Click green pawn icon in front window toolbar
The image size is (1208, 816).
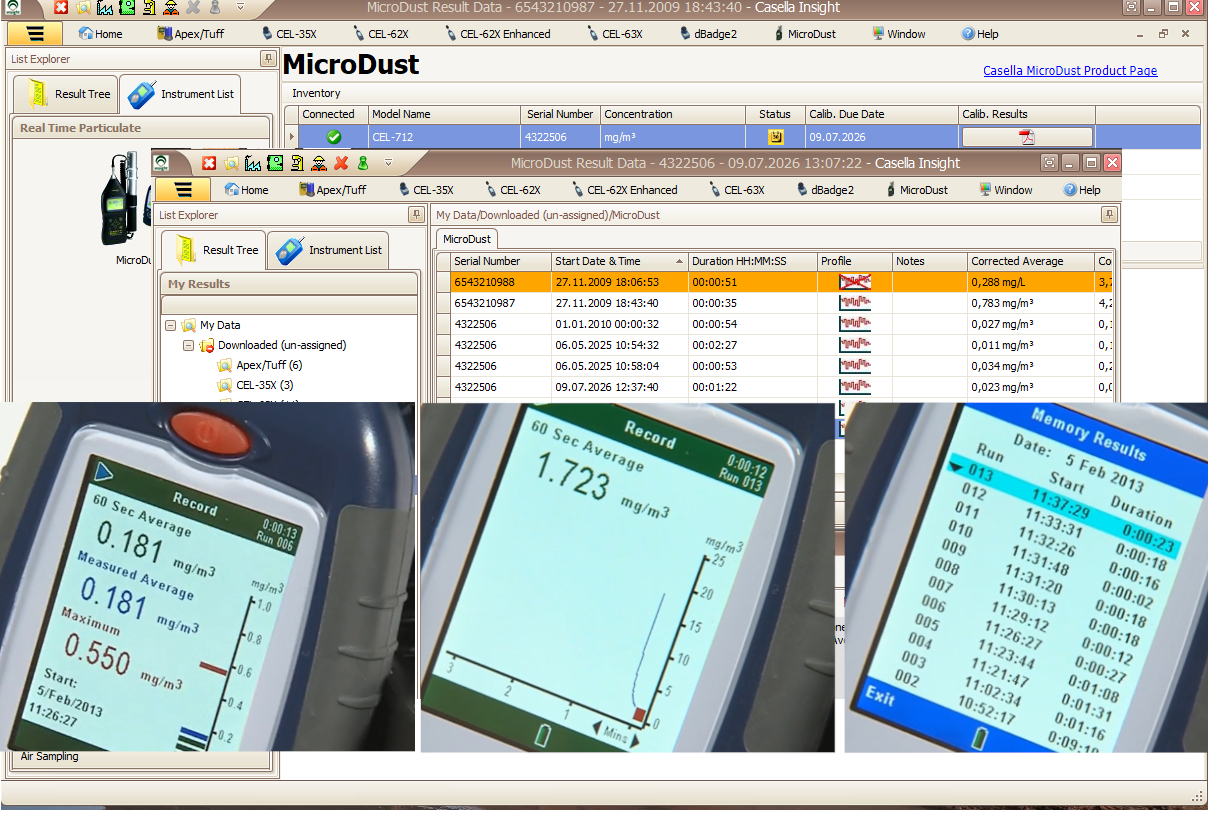363,163
